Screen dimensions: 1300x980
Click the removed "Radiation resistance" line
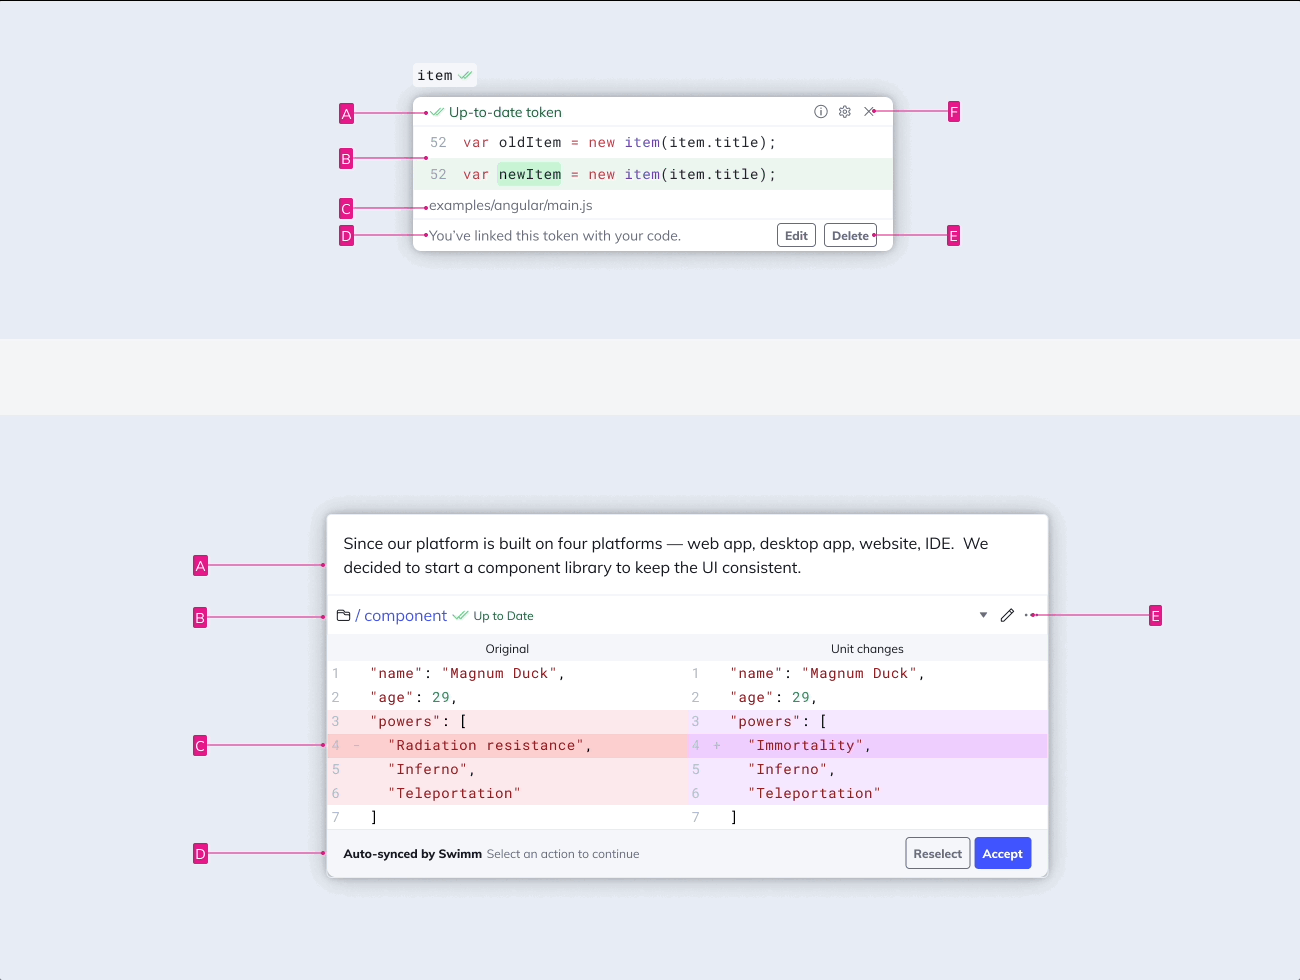(489, 745)
